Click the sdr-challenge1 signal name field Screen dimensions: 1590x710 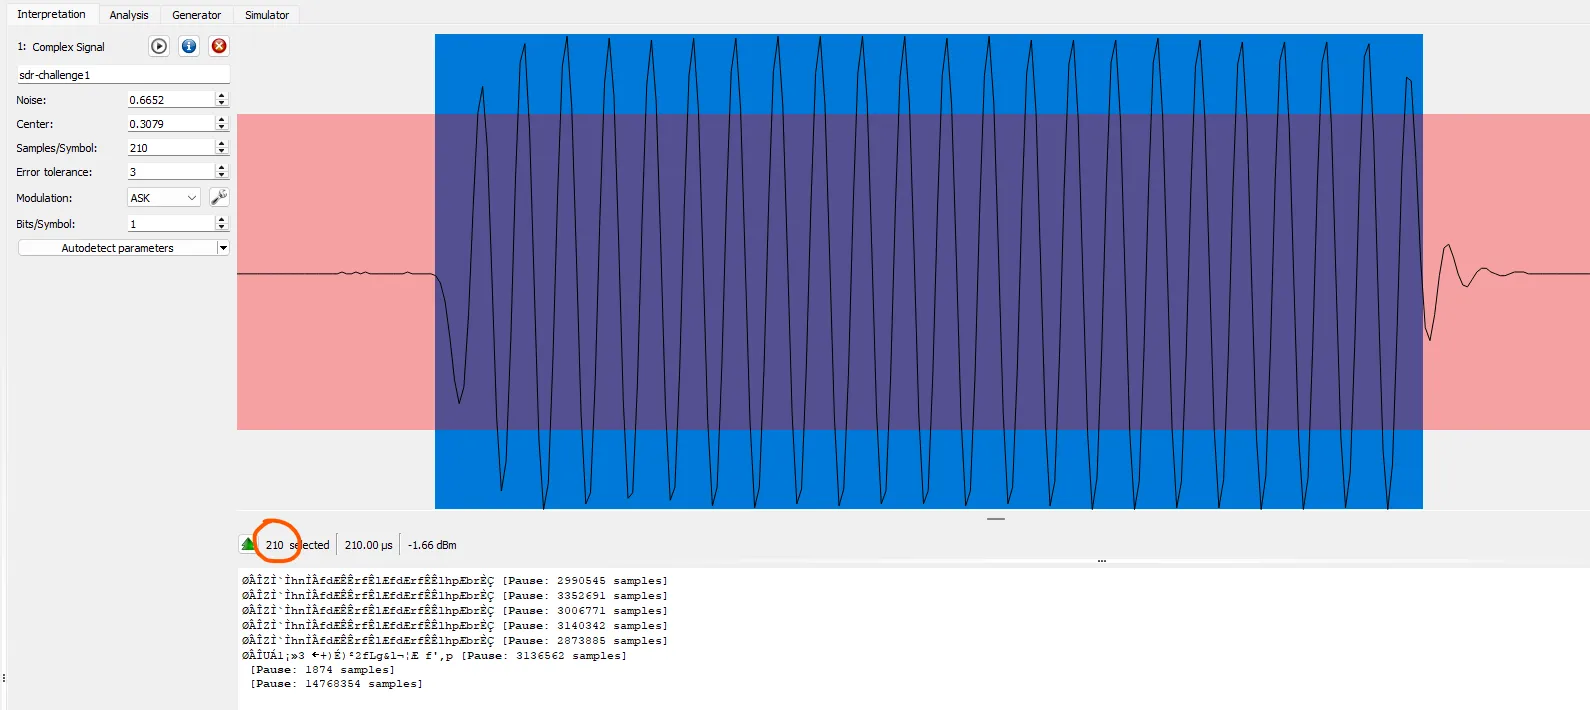[x=123, y=75]
